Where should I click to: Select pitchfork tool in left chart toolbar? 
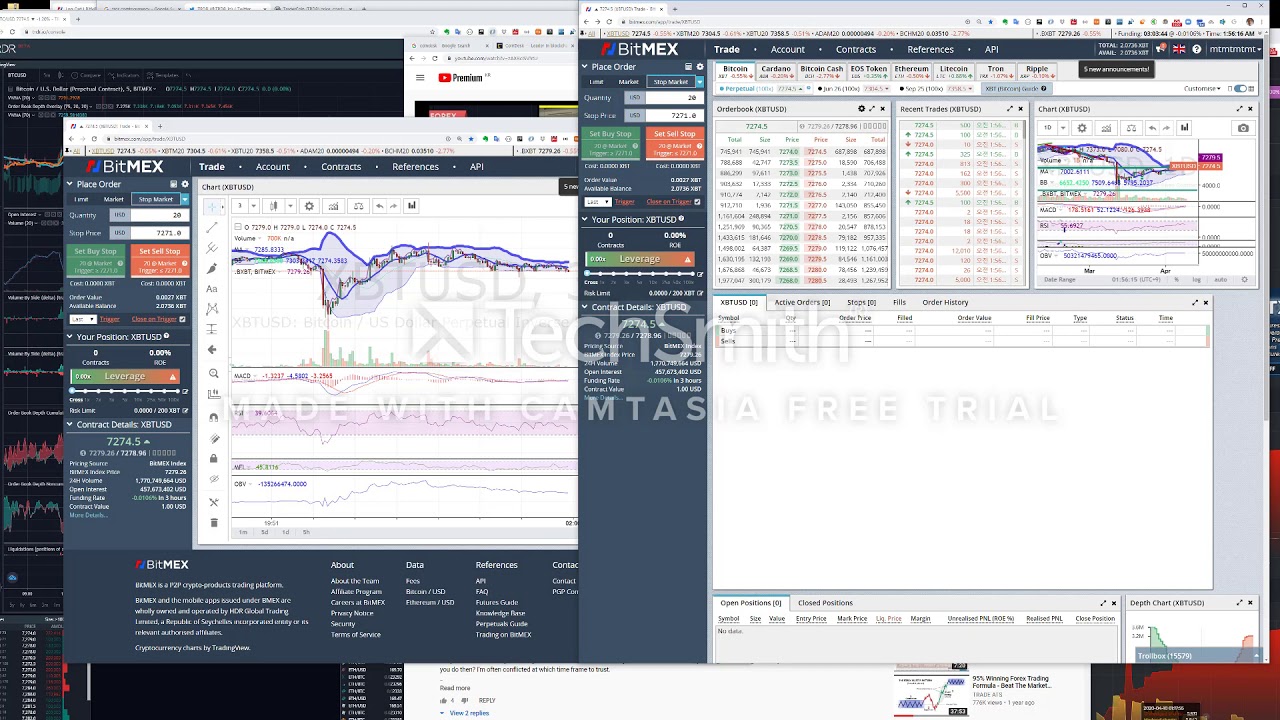pyautogui.click(x=212, y=247)
